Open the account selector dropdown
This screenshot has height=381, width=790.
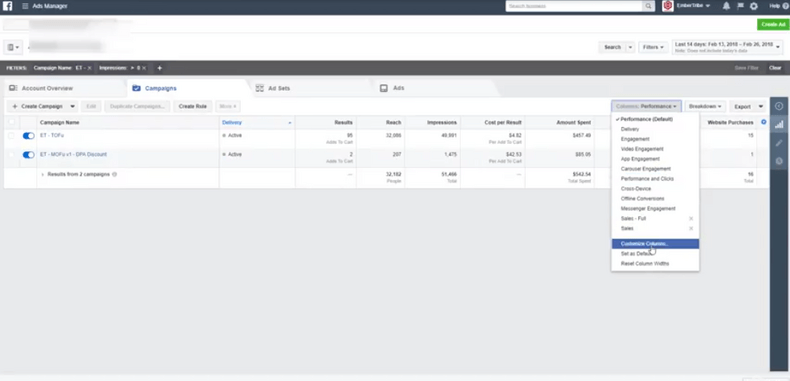pyautogui.click(x=13, y=47)
